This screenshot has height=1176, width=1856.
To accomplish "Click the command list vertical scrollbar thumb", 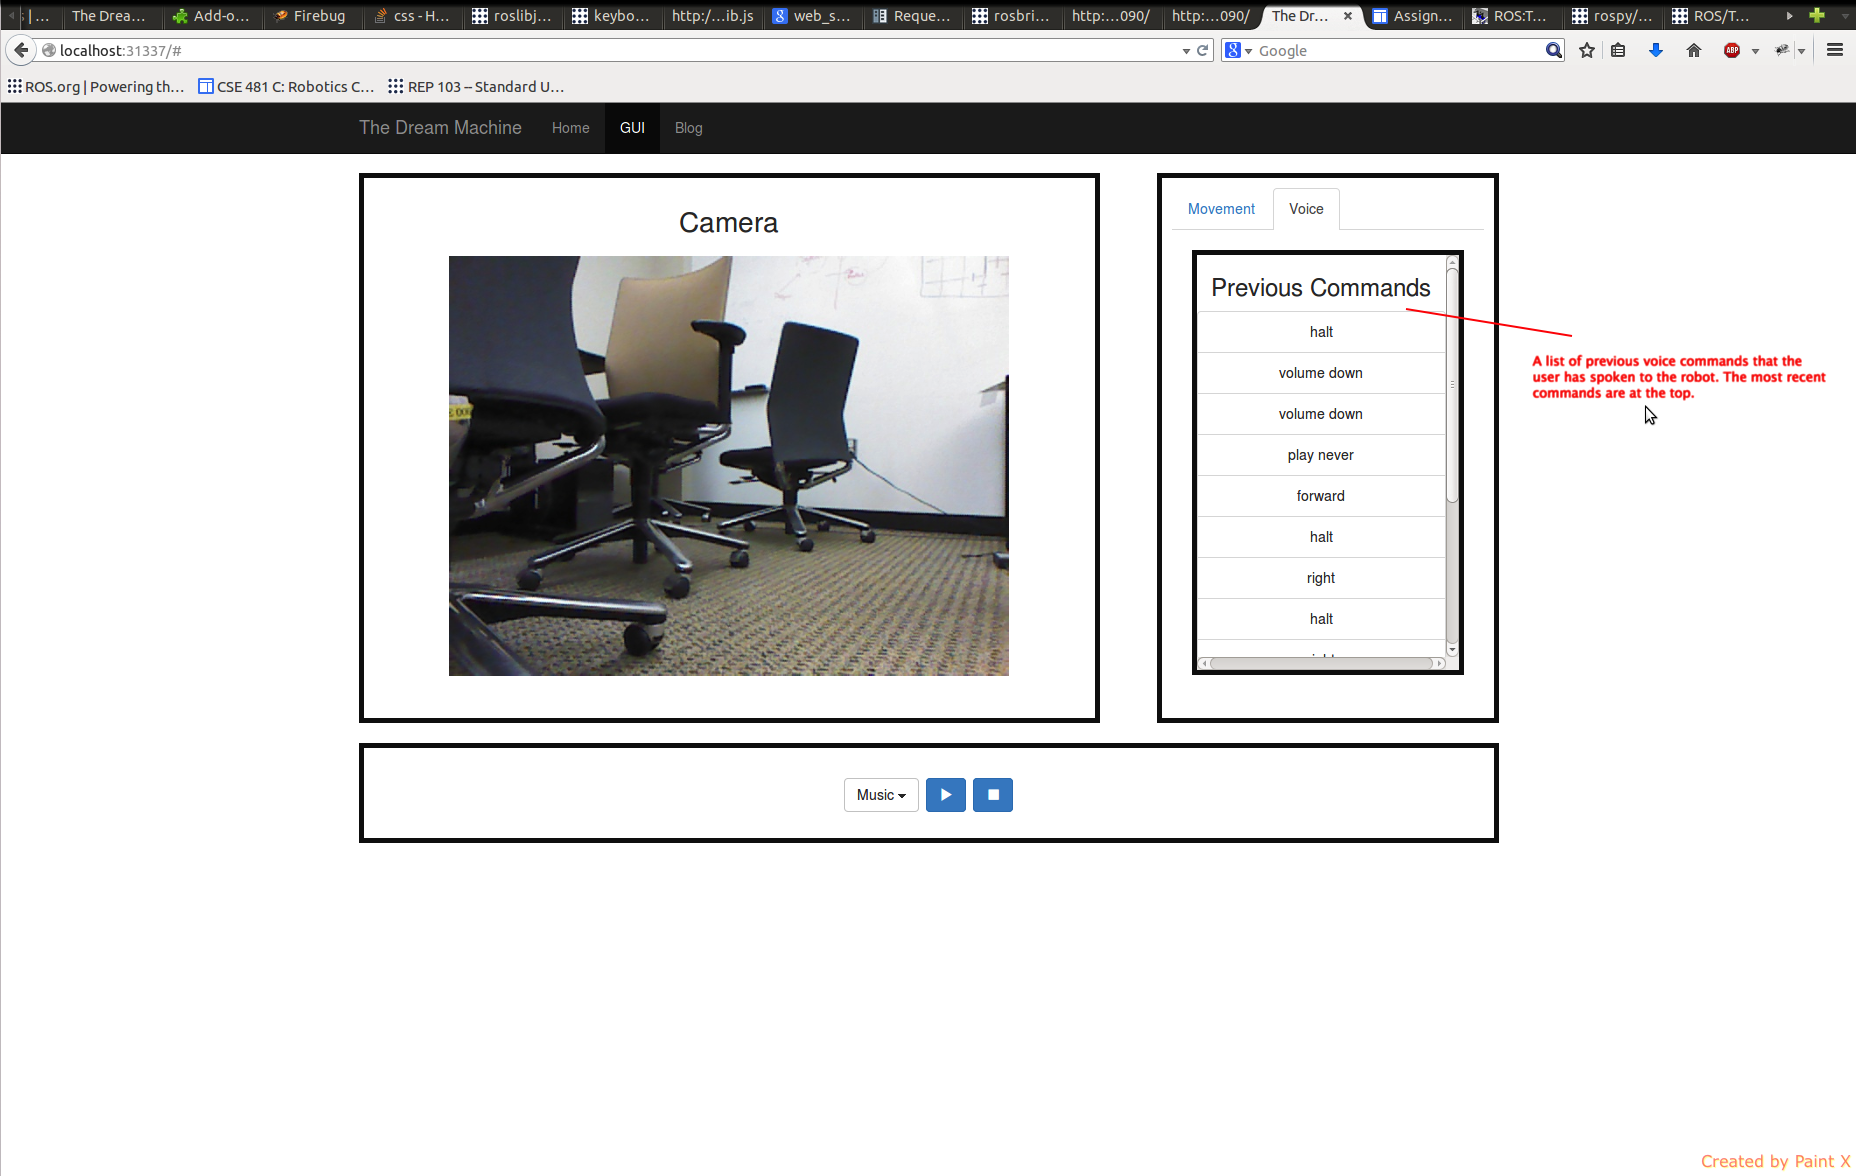I will pos(1452,385).
